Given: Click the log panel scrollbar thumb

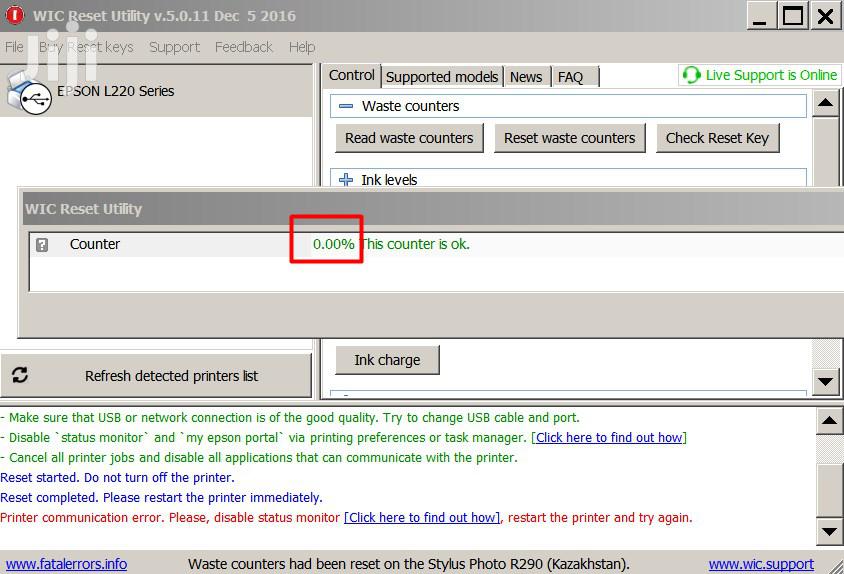Looking at the screenshot, I should [x=829, y=489].
